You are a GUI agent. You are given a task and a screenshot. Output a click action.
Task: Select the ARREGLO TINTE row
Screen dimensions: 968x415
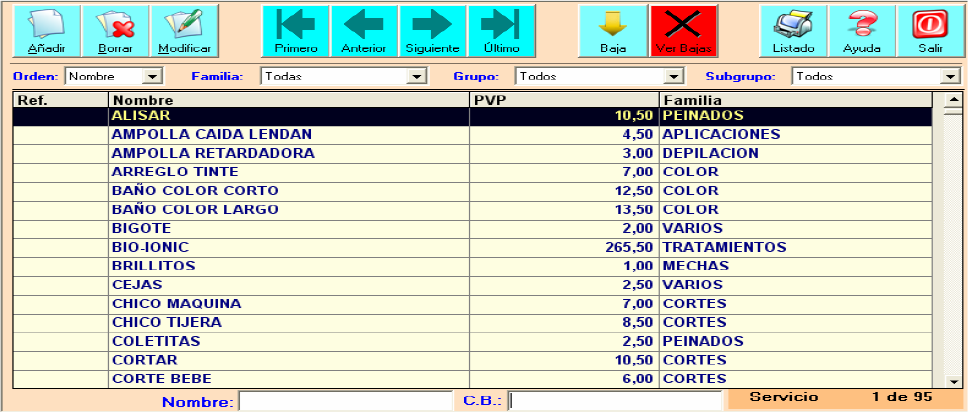(x=472, y=172)
